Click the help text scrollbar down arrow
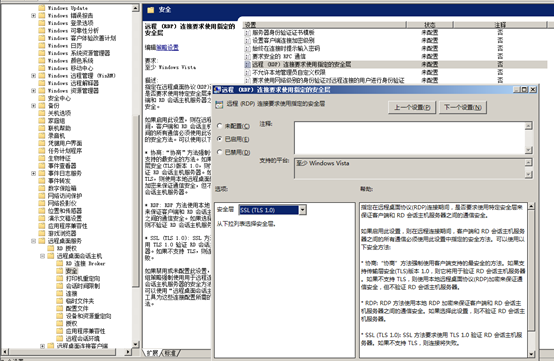554x361 pixels. pos(531,354)
